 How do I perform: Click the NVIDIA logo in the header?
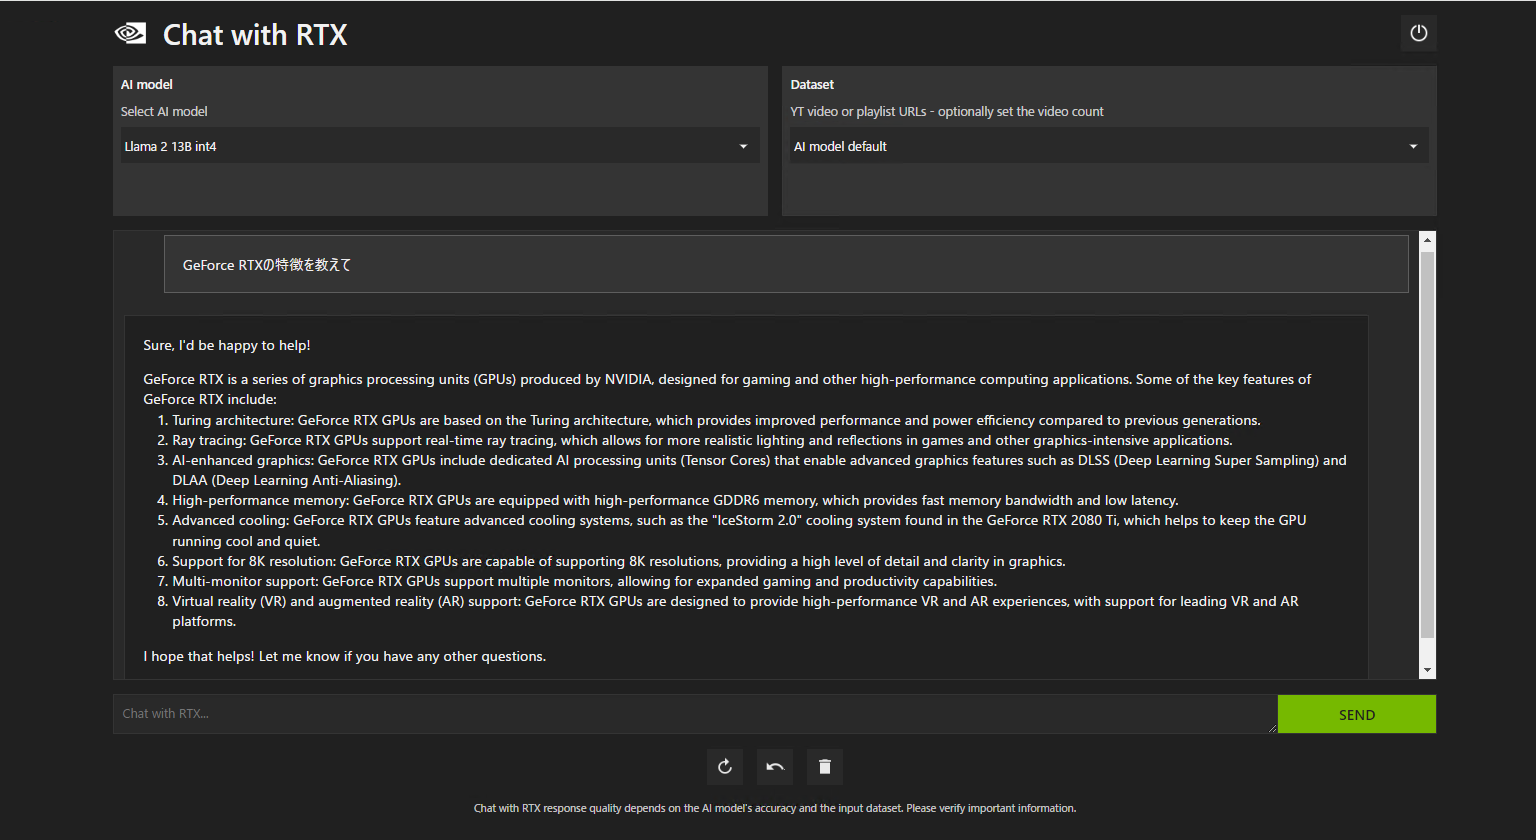(x=130, y=32)
